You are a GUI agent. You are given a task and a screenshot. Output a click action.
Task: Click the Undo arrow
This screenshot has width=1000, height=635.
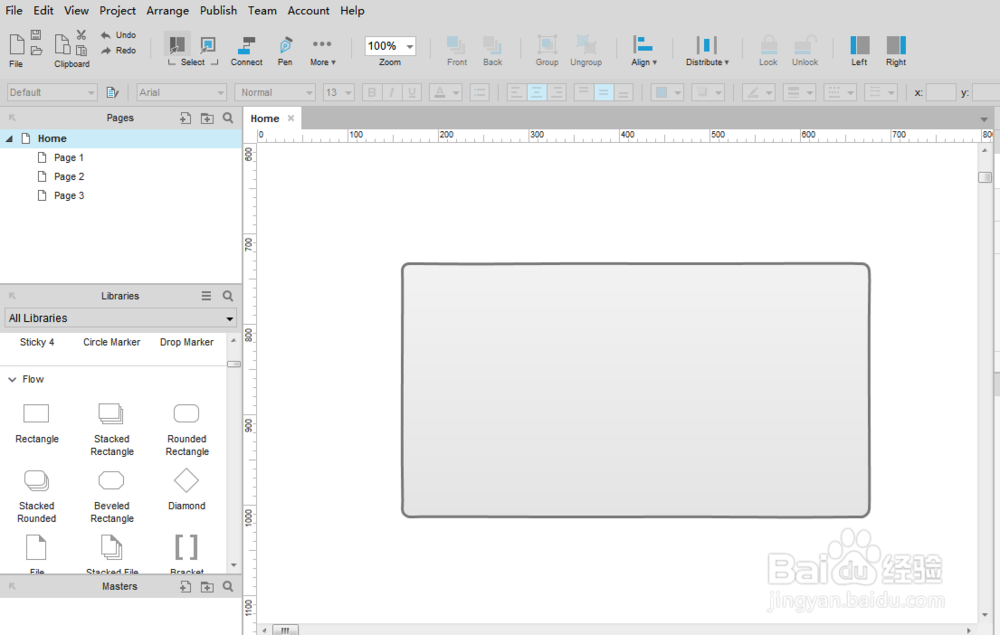click(x=106, y=35)
